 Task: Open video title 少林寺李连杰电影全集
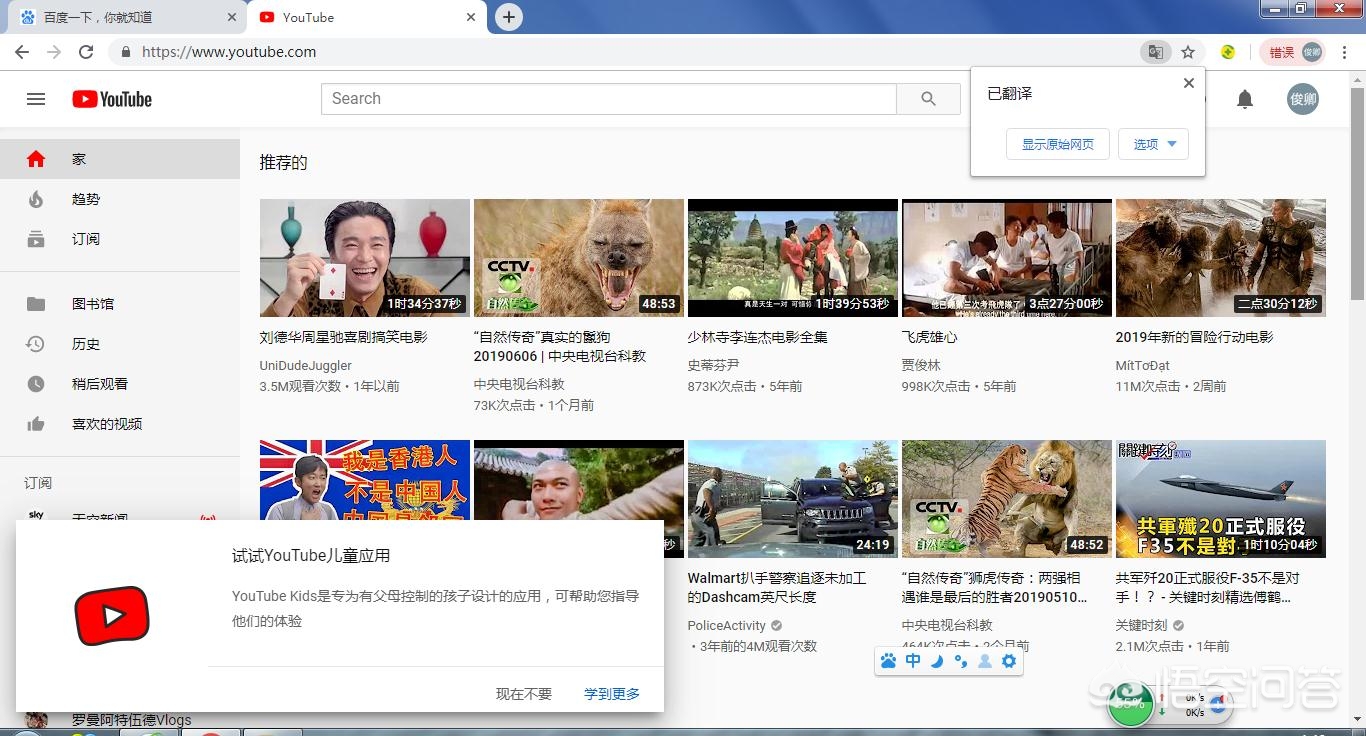(x=758, y=337)
